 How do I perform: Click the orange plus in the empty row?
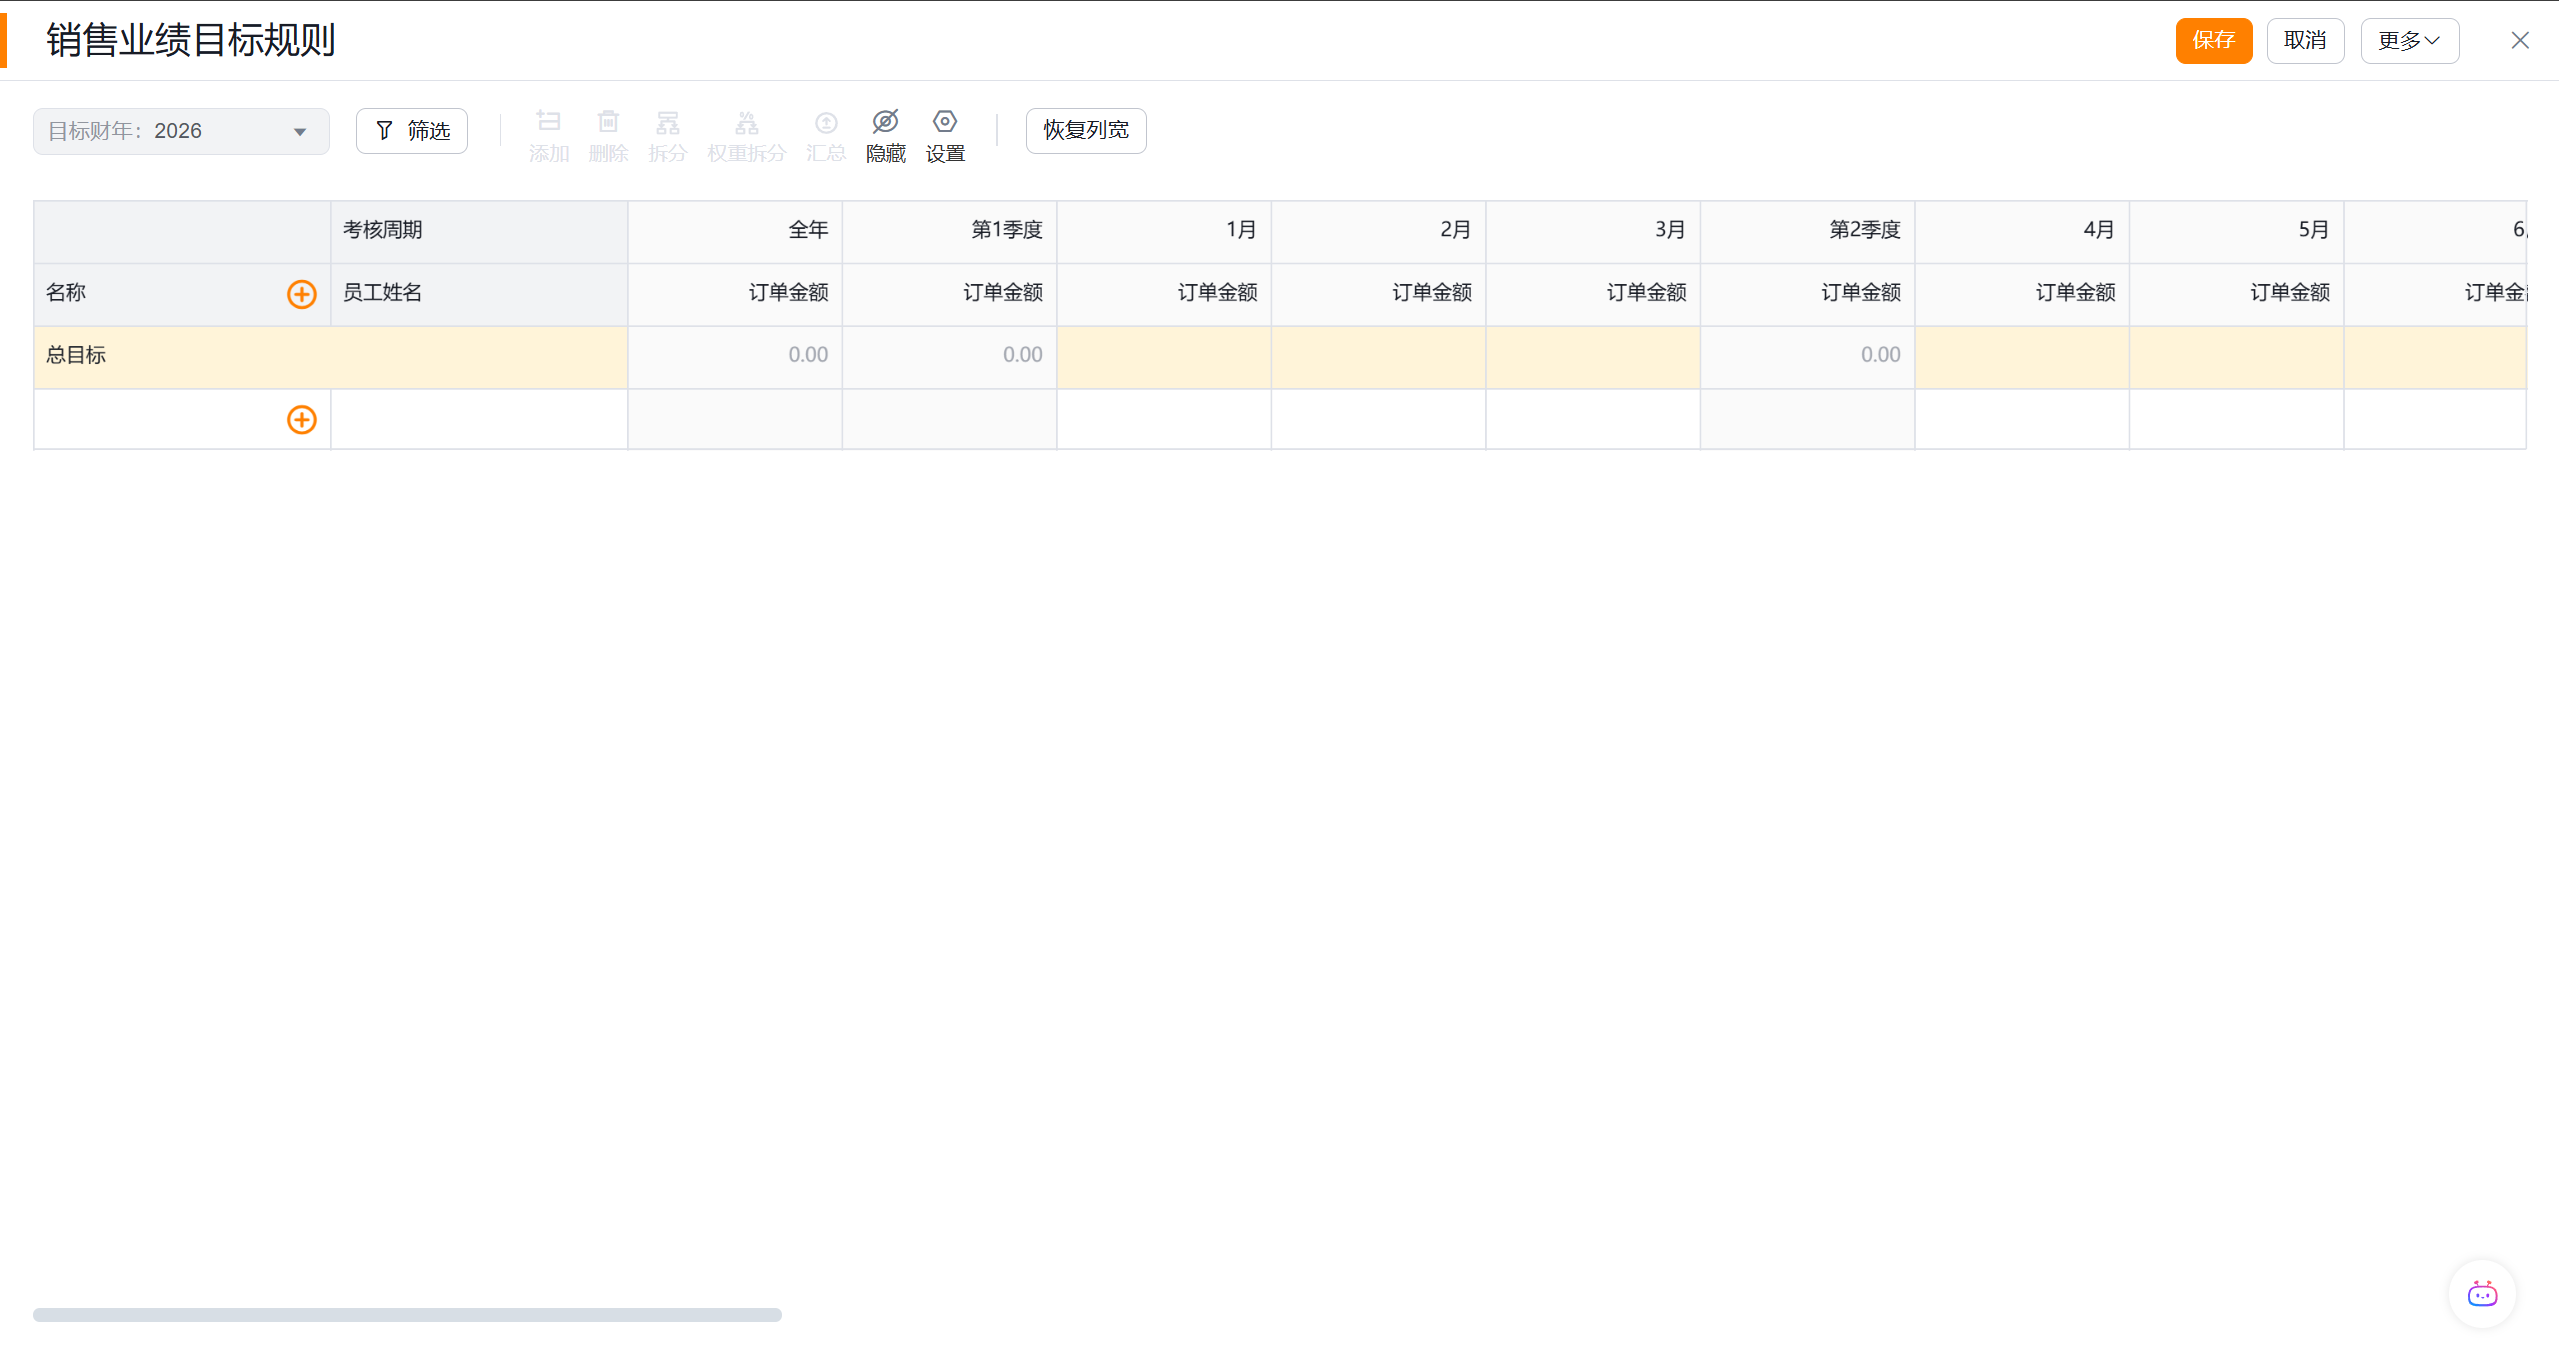tap(301, 420)
